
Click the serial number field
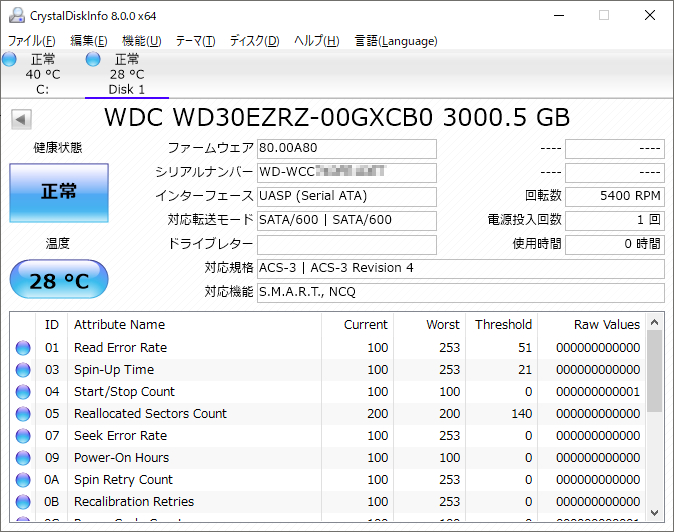347,172
